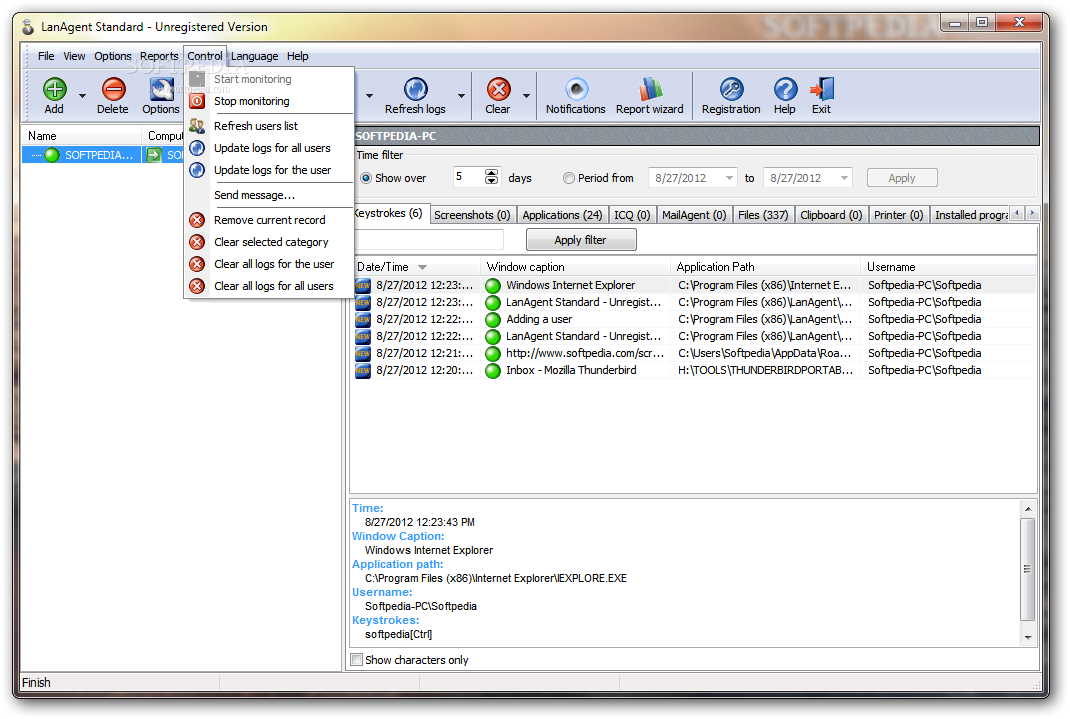Click the Date/Time column sort arrow
Image resolution: width=1070 pixels, height=719 pixels.
click(x=422, y=267)
